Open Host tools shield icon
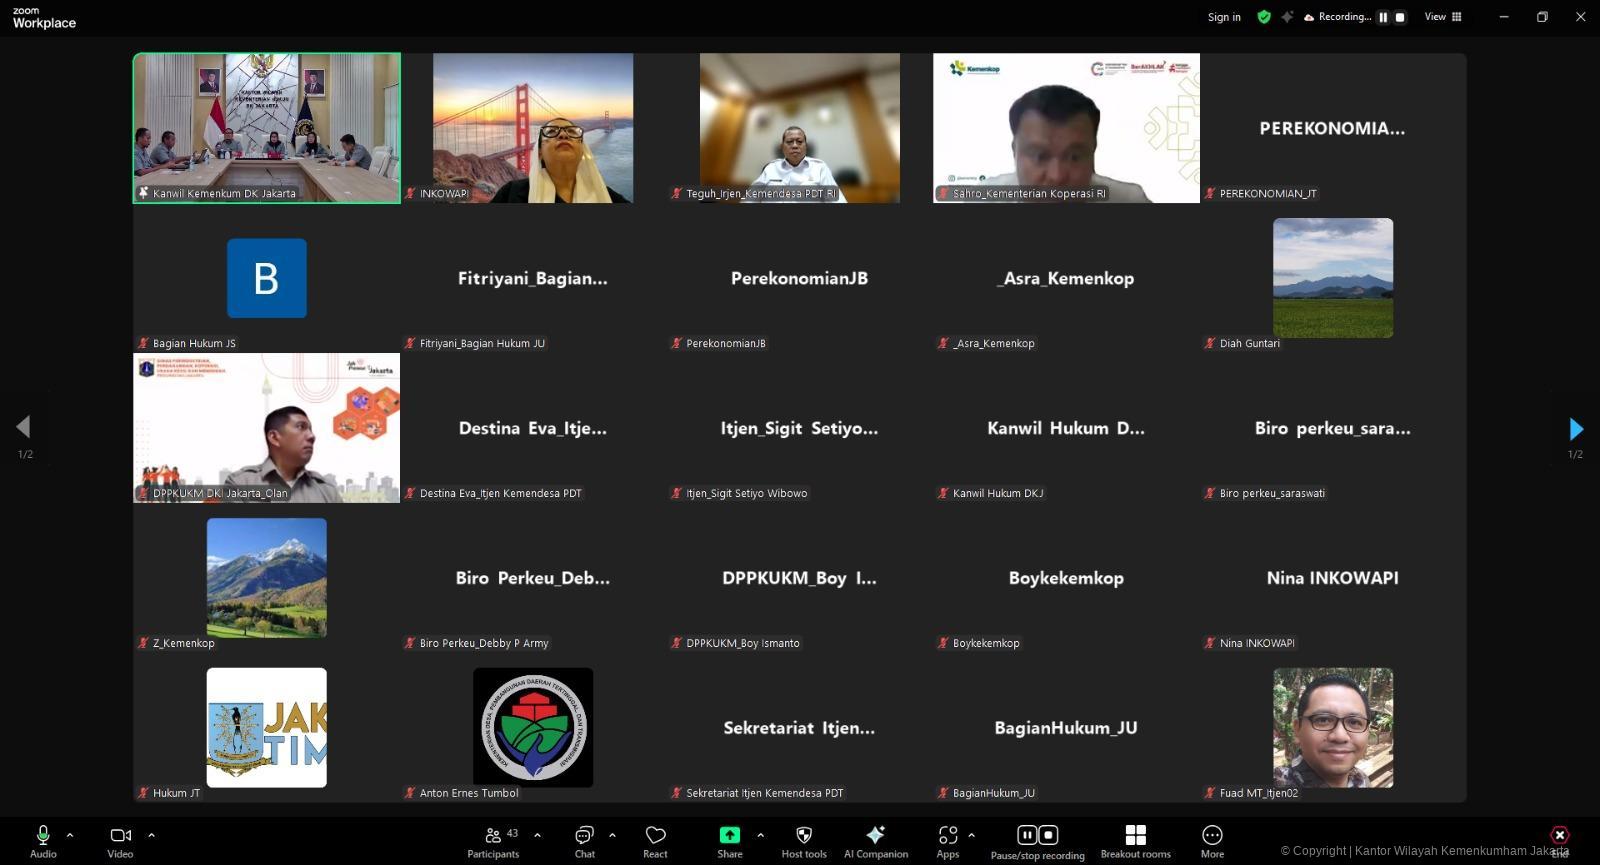The image size is (1600, 865). (804, 840)
